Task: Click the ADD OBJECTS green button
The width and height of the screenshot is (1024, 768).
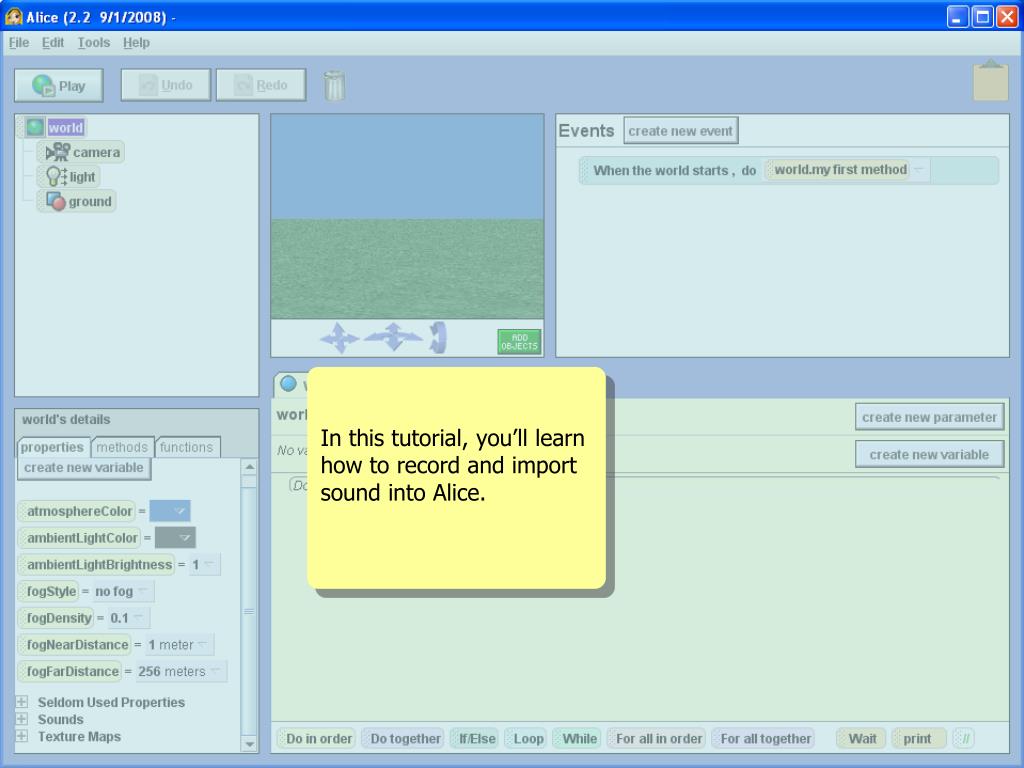Action: click(519, 342)
